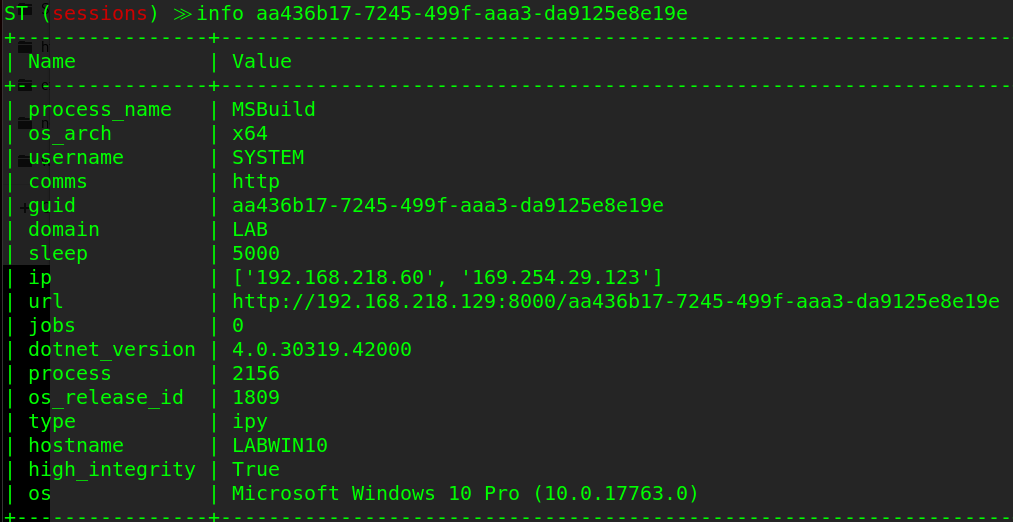Select the dotnet_version value 4.0.30319.42000

pyautogui.click(x=321, y=349)
